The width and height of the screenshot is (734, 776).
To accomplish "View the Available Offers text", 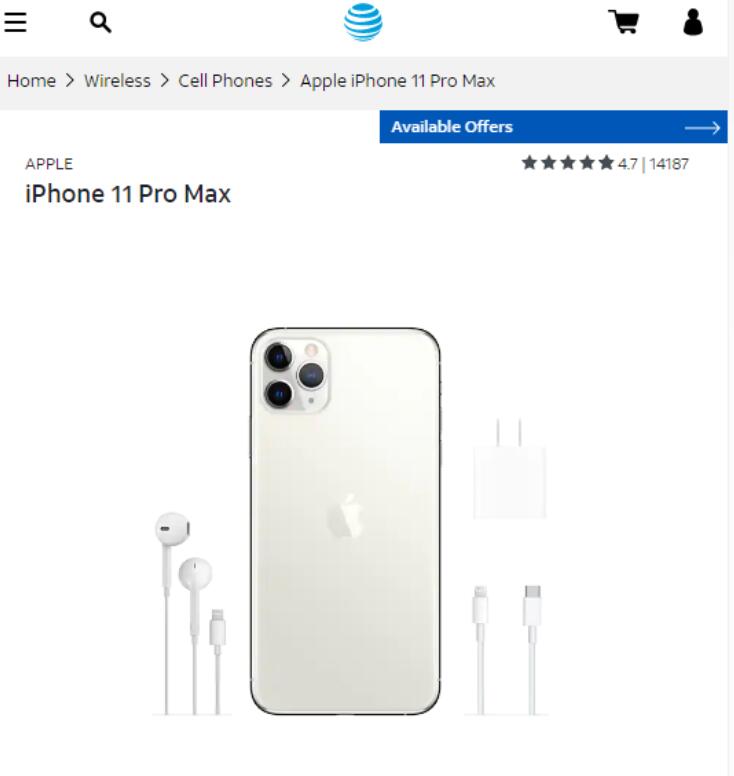I will pos(452,127).
